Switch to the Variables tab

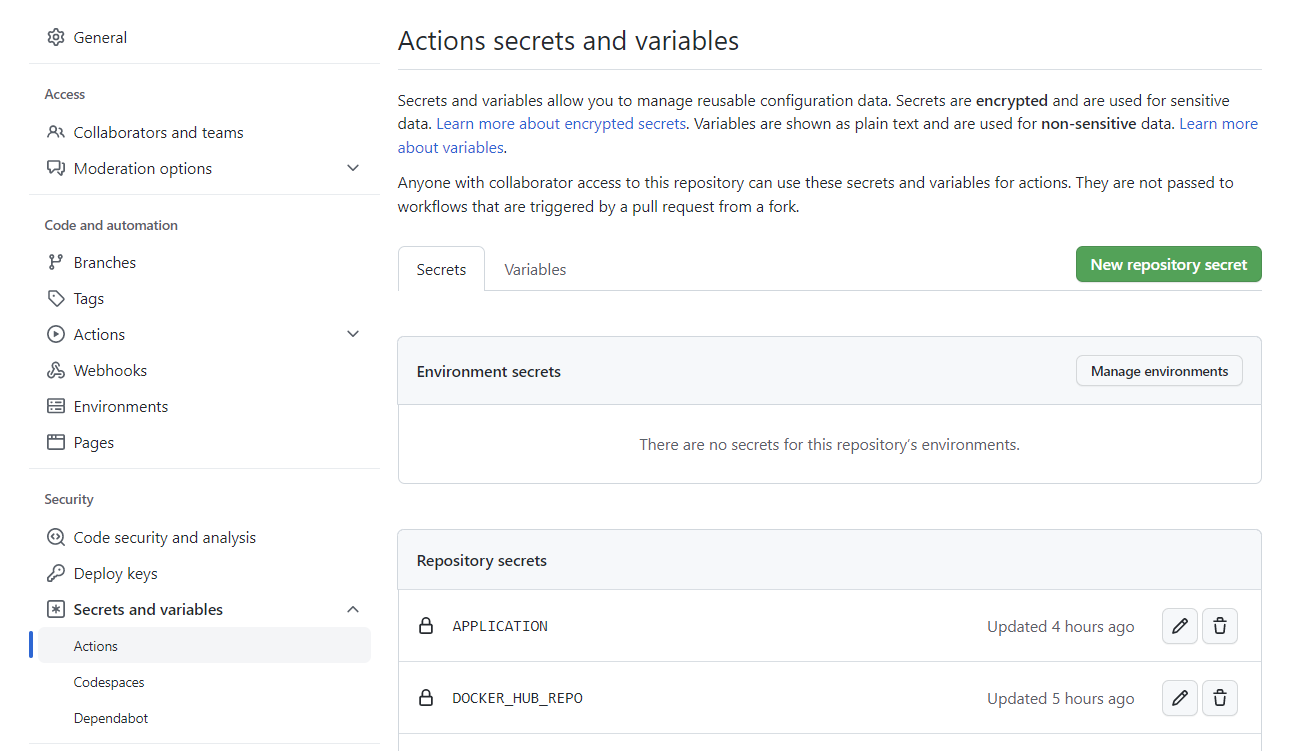535,269
